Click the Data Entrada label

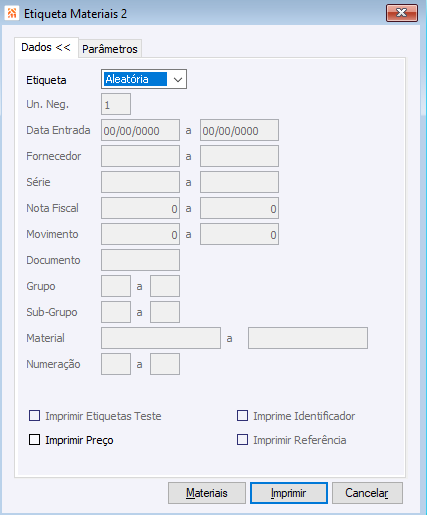point(58,130)
